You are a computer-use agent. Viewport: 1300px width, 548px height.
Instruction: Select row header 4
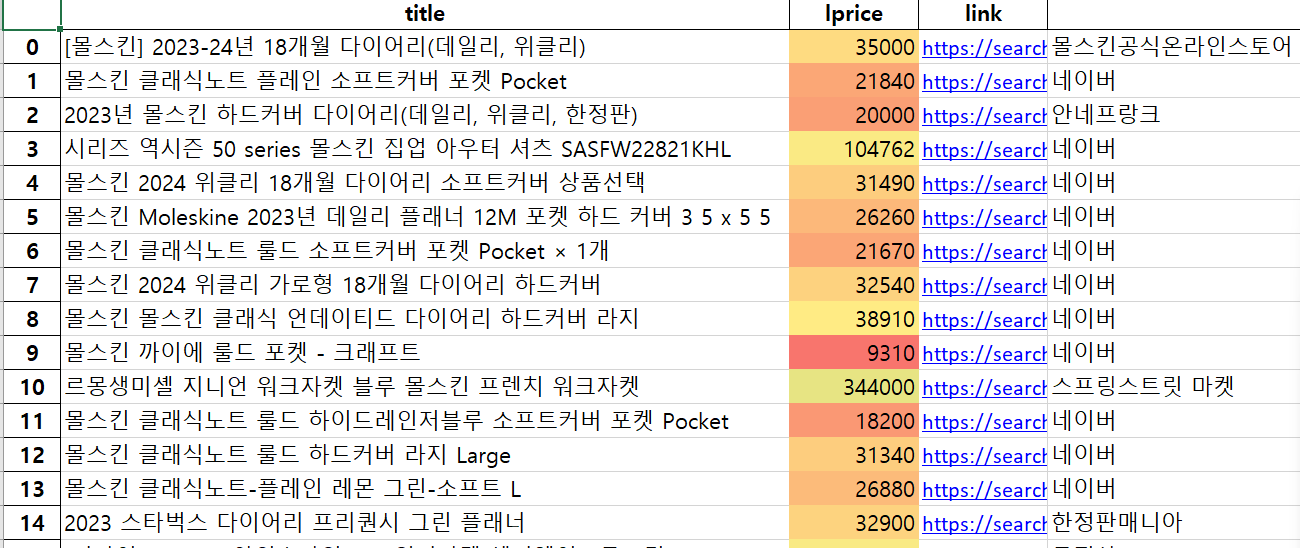31,183
